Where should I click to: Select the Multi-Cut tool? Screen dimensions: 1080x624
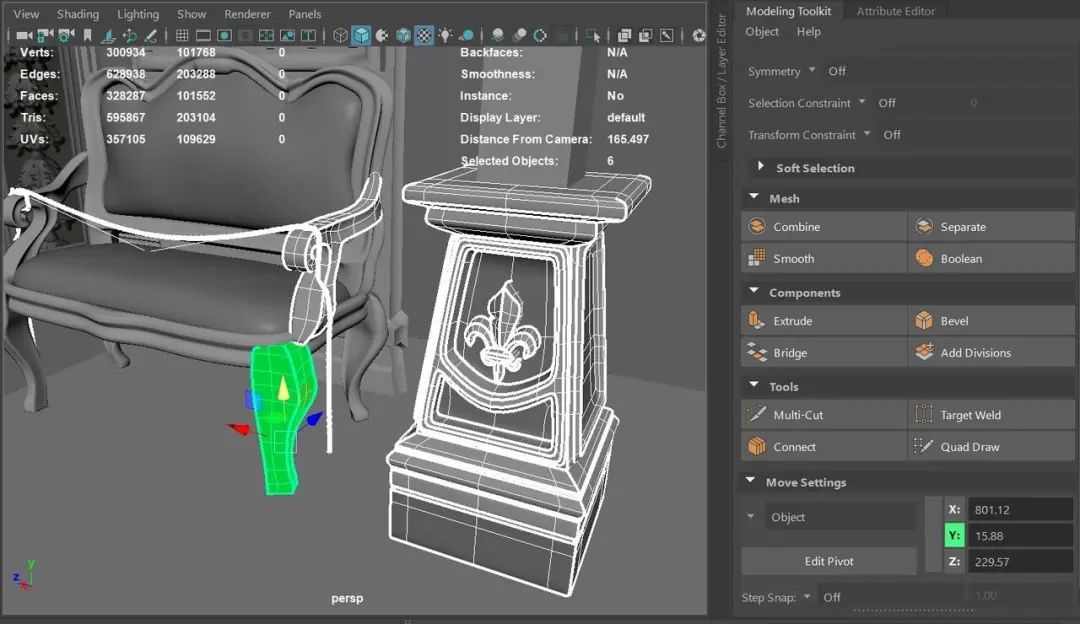click(756, 415)
